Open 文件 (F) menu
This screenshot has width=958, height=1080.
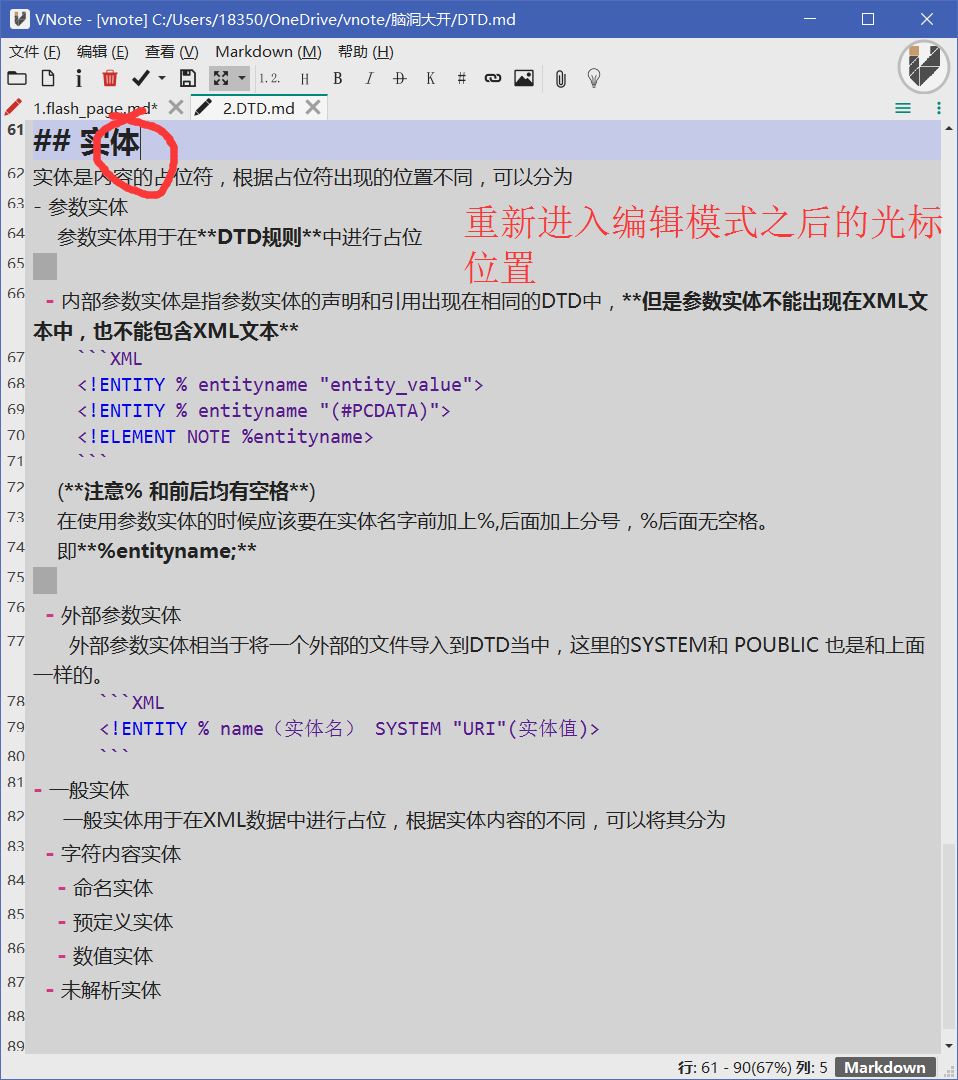click(34, 52)
